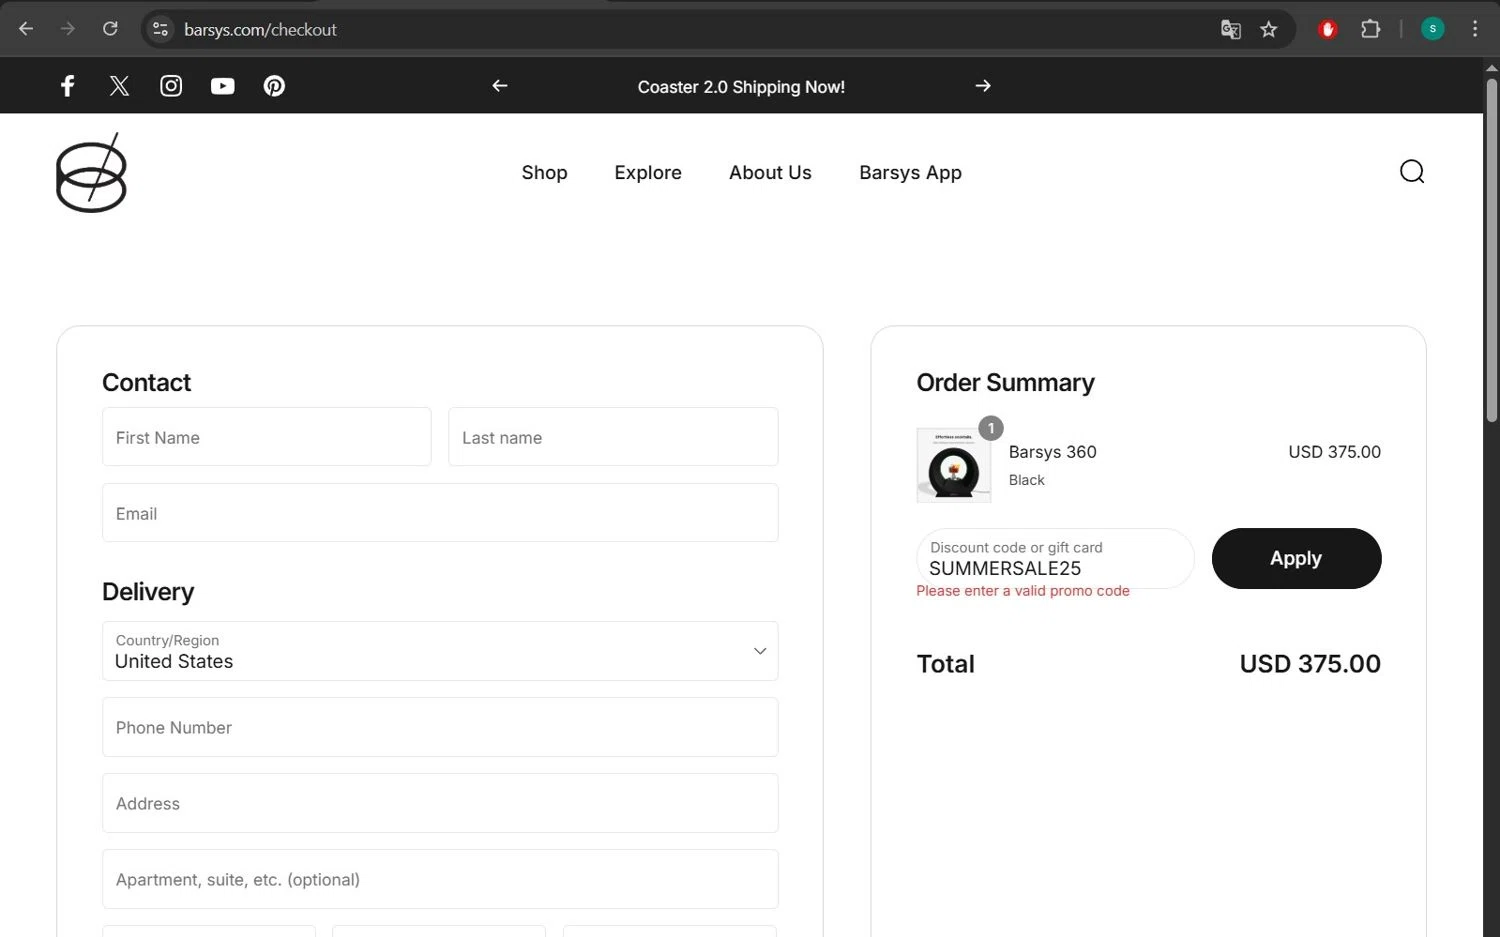The image size is (1500, 937).
Task: Click the Contact heading
Action: (146, 383)
